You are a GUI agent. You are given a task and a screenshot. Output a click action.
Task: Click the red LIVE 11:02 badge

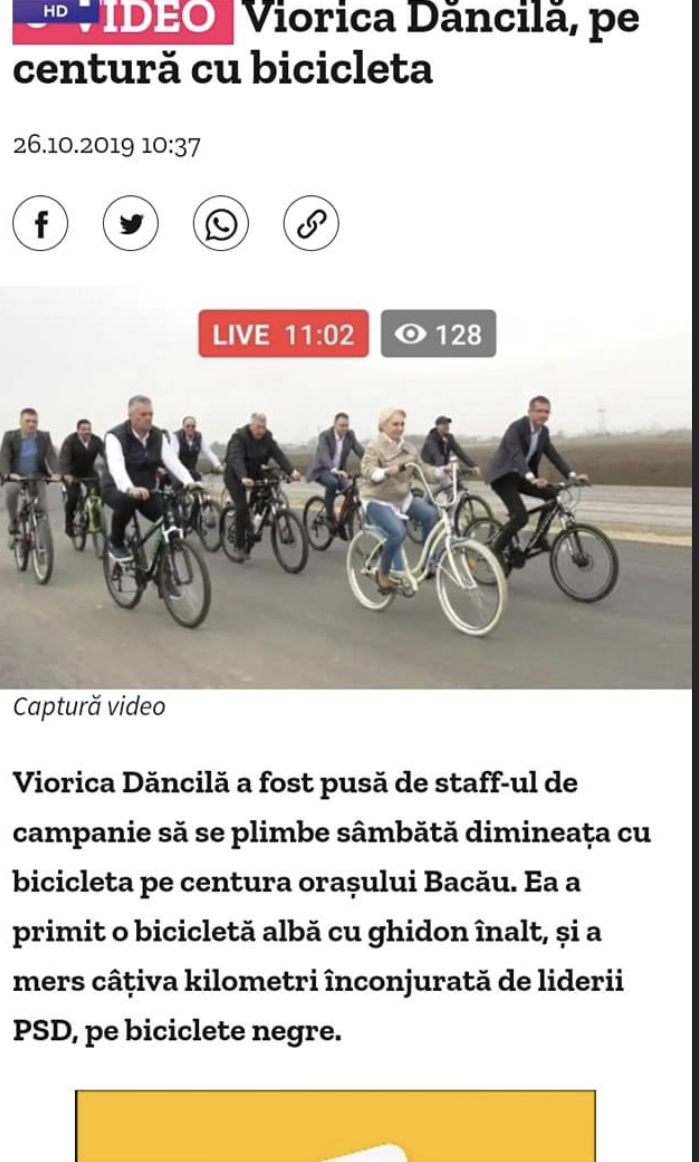click(x=283, y=334)
